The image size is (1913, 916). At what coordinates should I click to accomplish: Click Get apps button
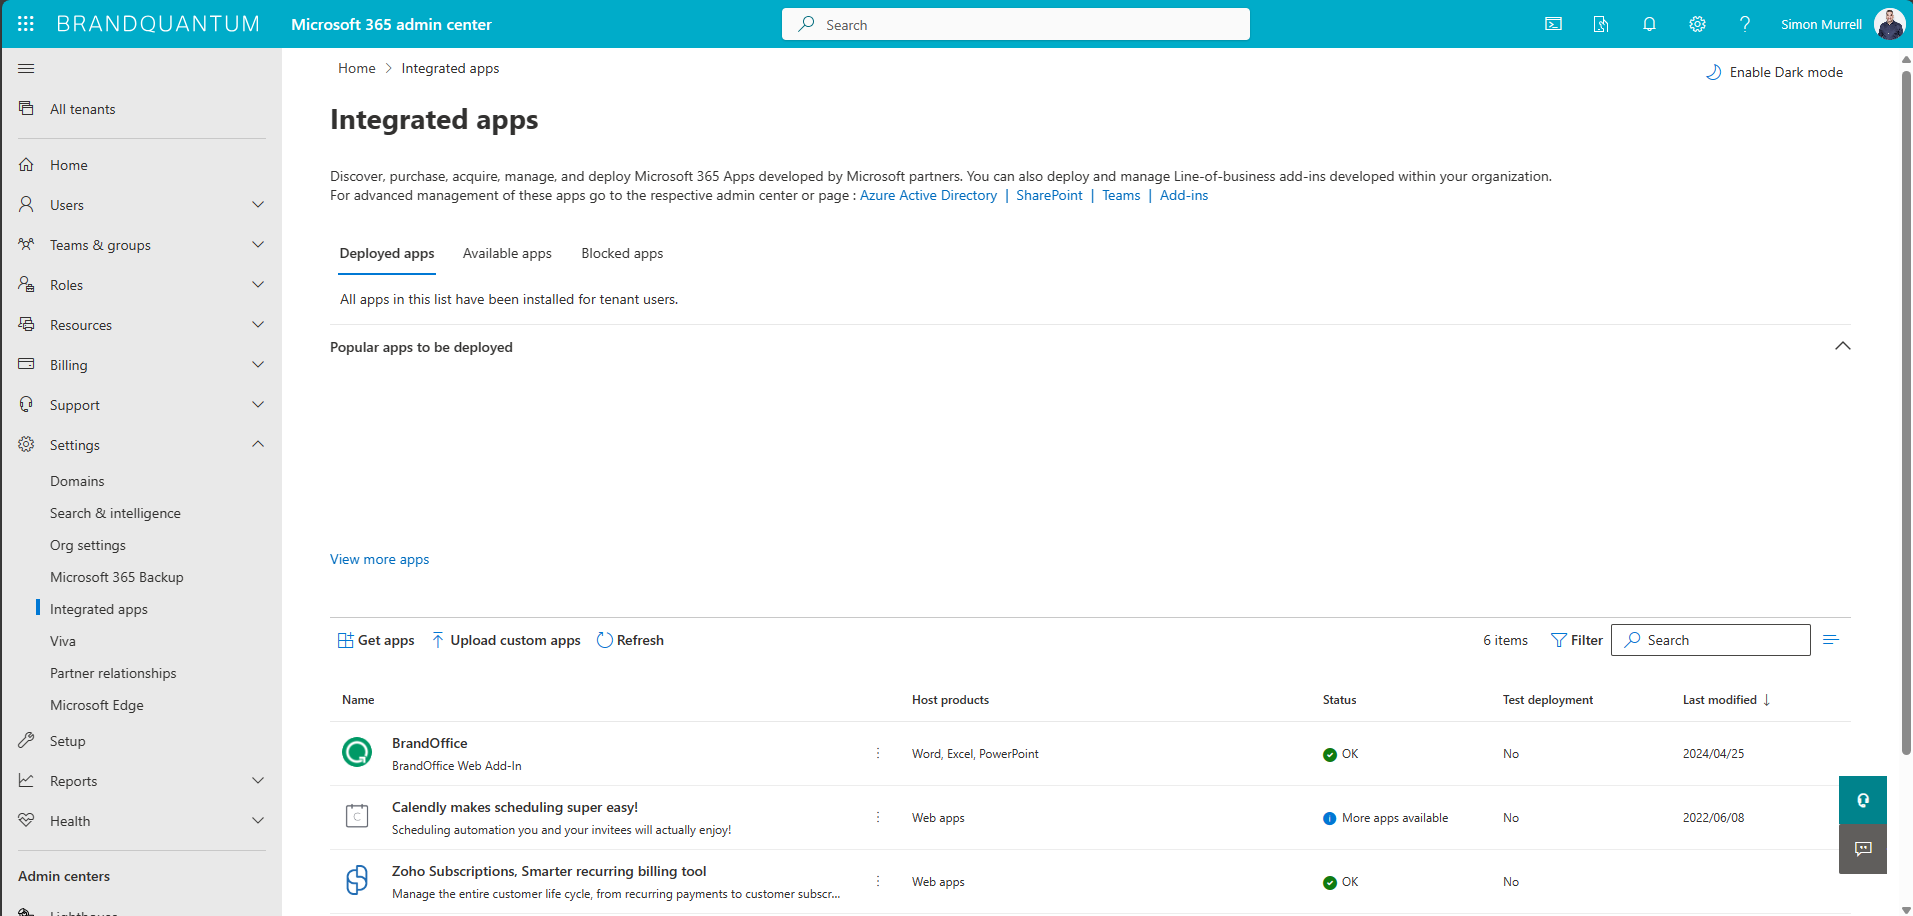pos(376,640)
